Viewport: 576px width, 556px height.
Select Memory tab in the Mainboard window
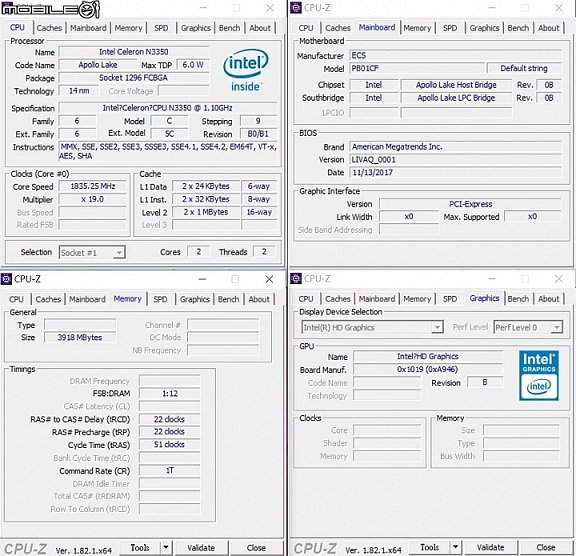(x=417, y=28)
